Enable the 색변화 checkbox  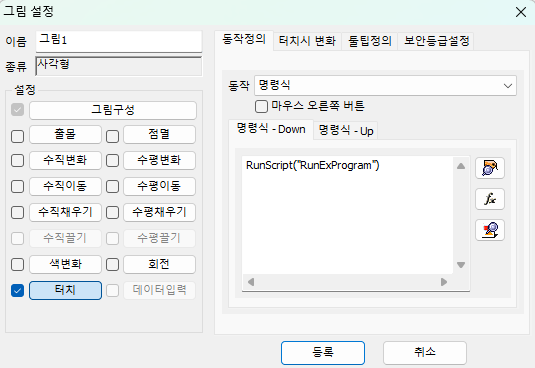[x=17, y=264]
